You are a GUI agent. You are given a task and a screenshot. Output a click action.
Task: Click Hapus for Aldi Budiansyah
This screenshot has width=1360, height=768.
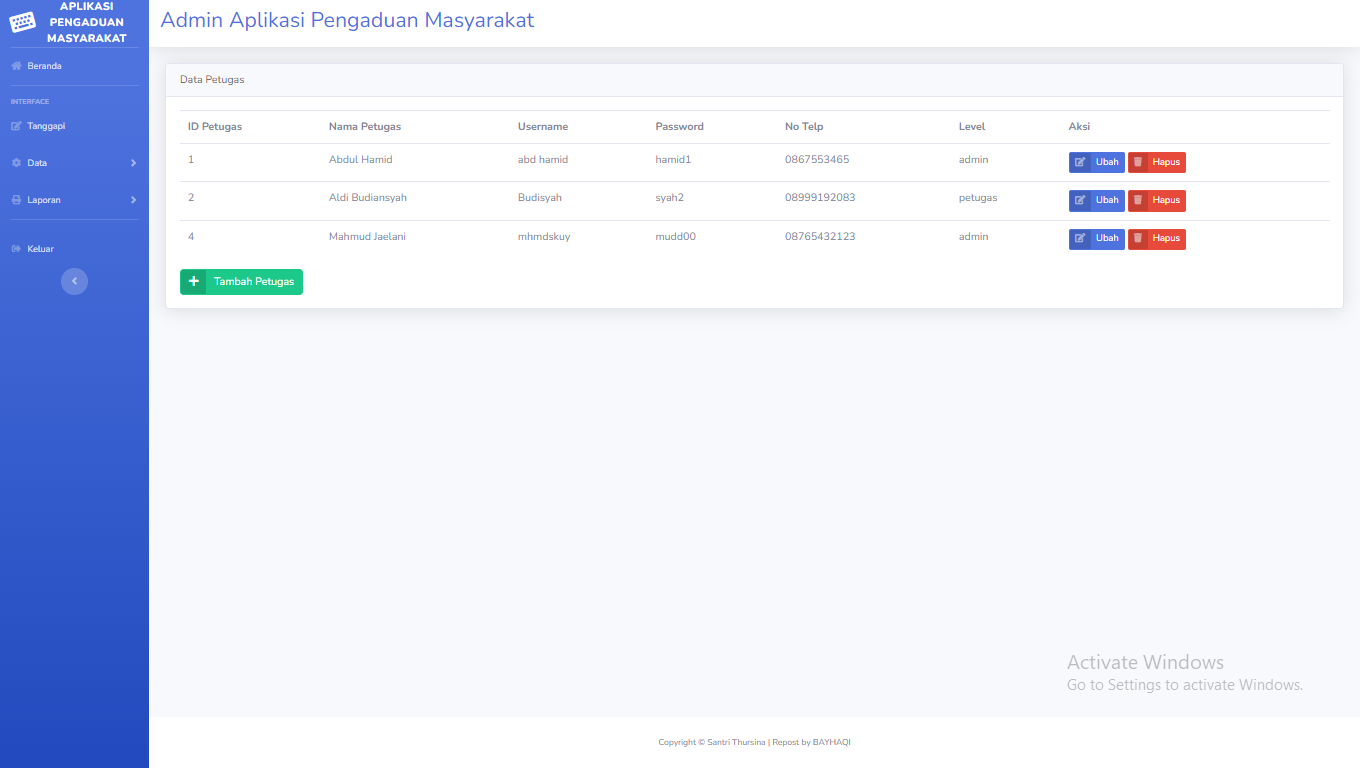point(1157,200)
